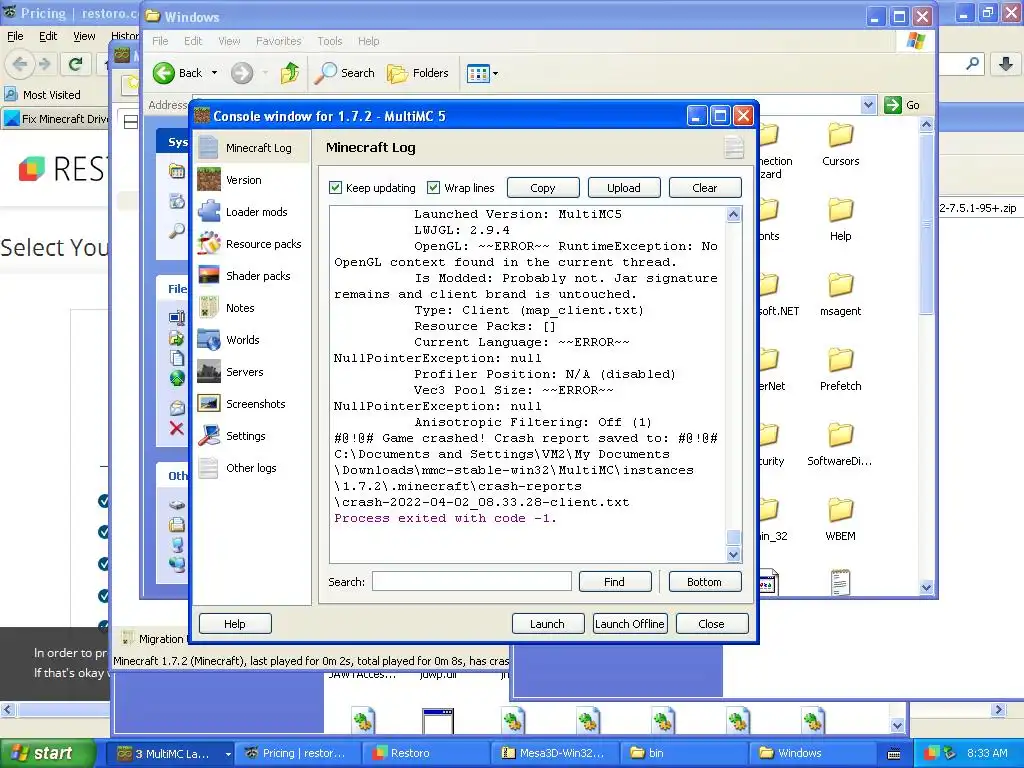The image size is (1024, 768).
Task: Open Prefetch folder in Windows explorer
Action: pos(840,370)
